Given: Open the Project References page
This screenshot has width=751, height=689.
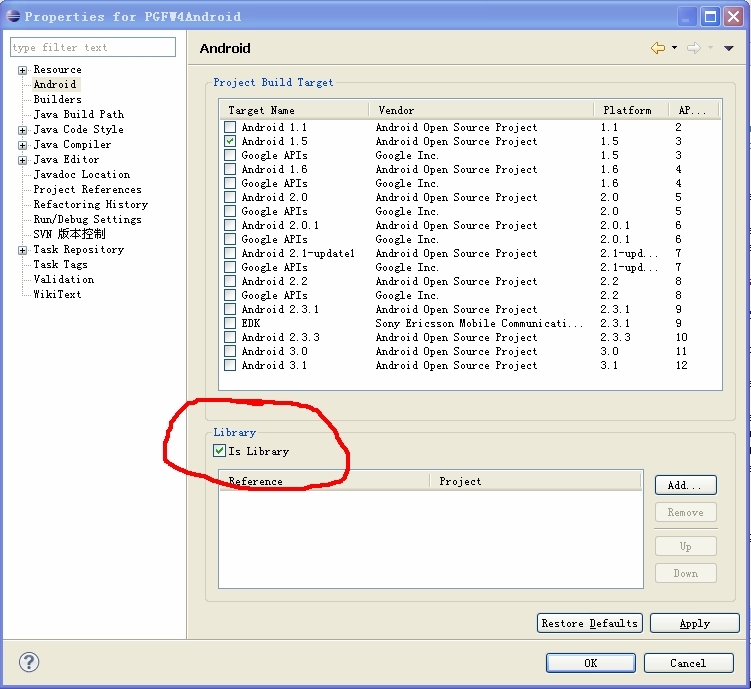Looking at the screenshot, I should [87, 189].
